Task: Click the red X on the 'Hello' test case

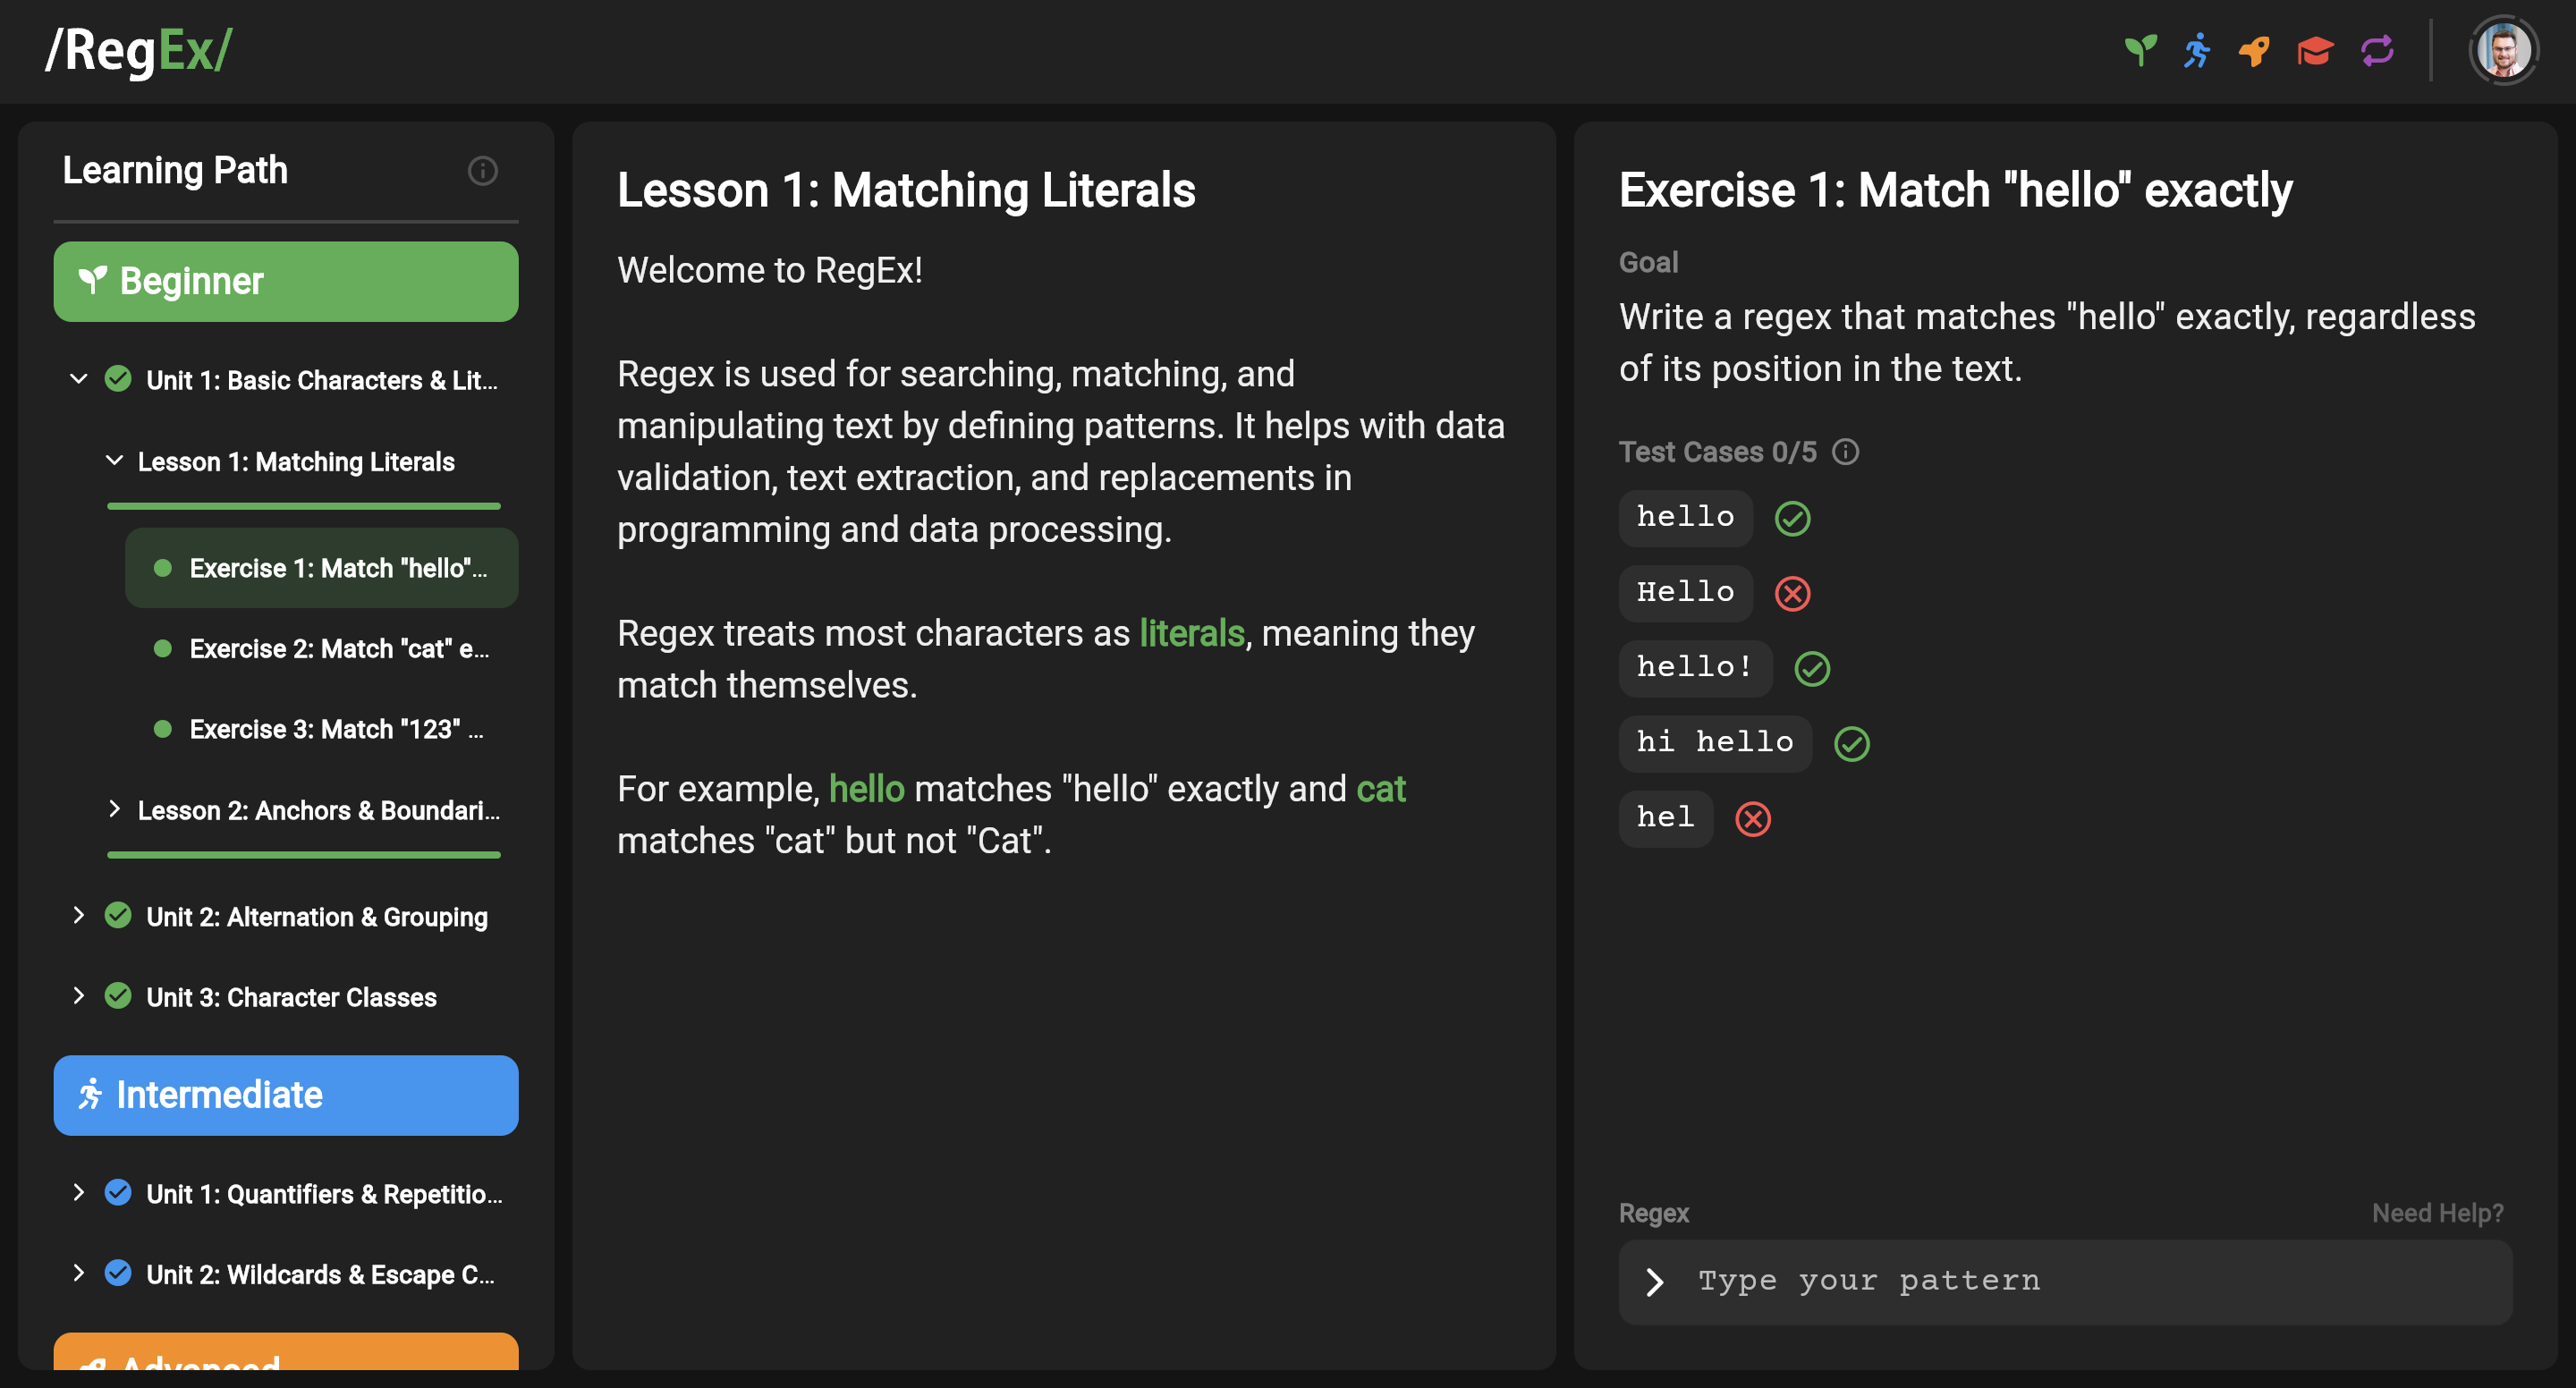Action: point(1792,593)
